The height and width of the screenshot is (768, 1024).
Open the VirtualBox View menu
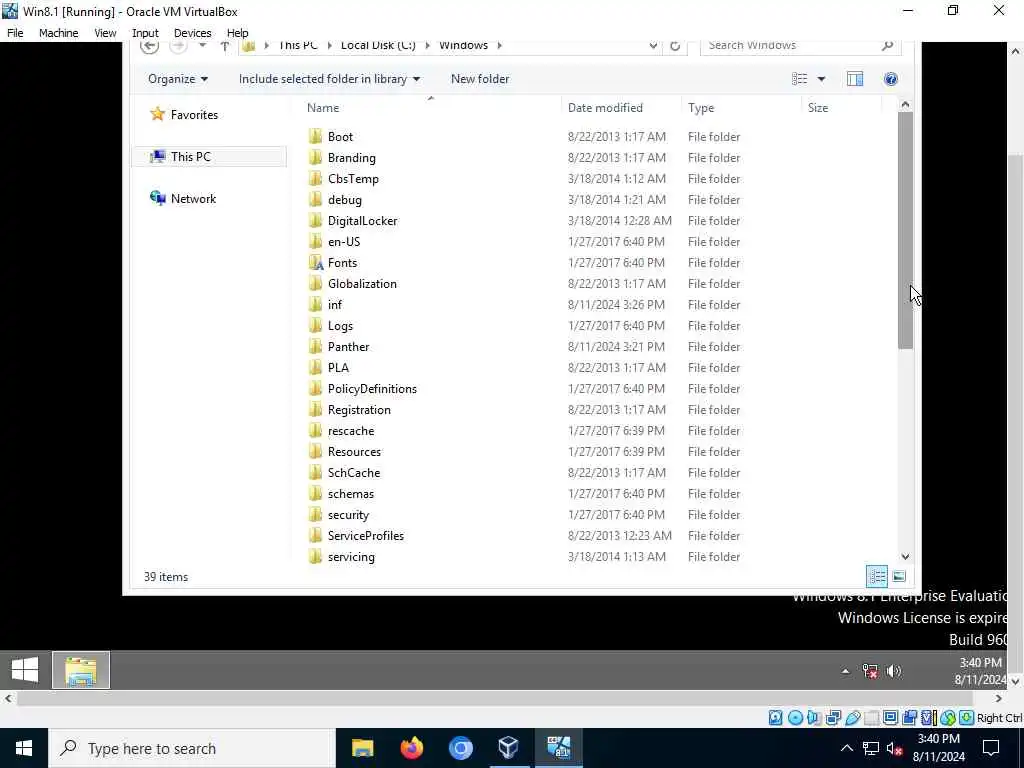coord(105,33)
